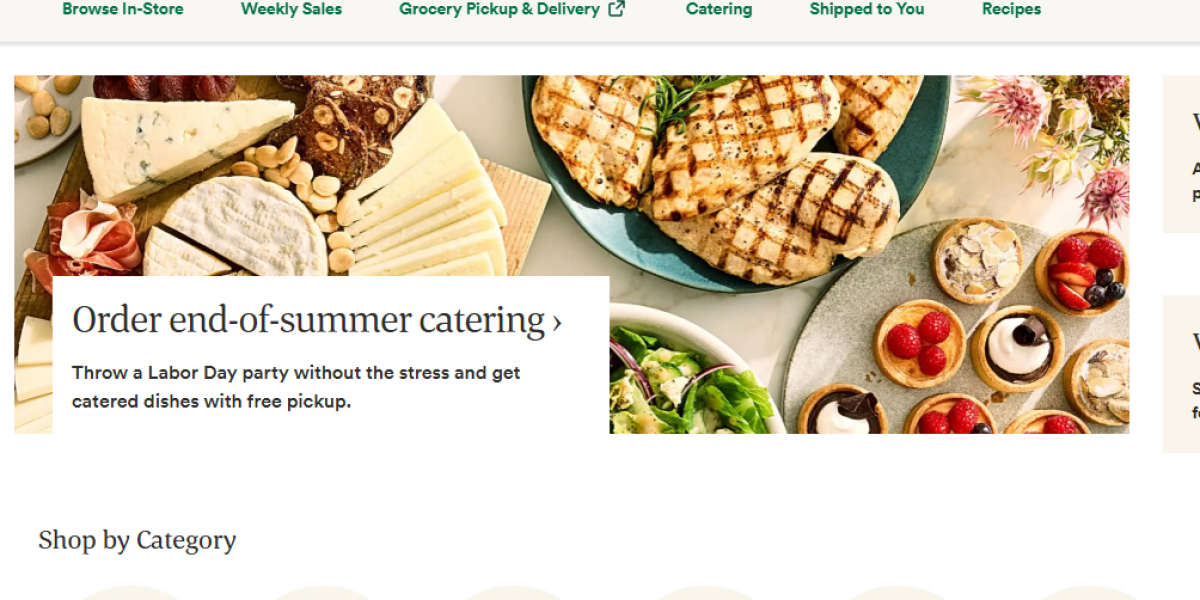Click the Order end-of-summer catering headline

pos(308,321)
